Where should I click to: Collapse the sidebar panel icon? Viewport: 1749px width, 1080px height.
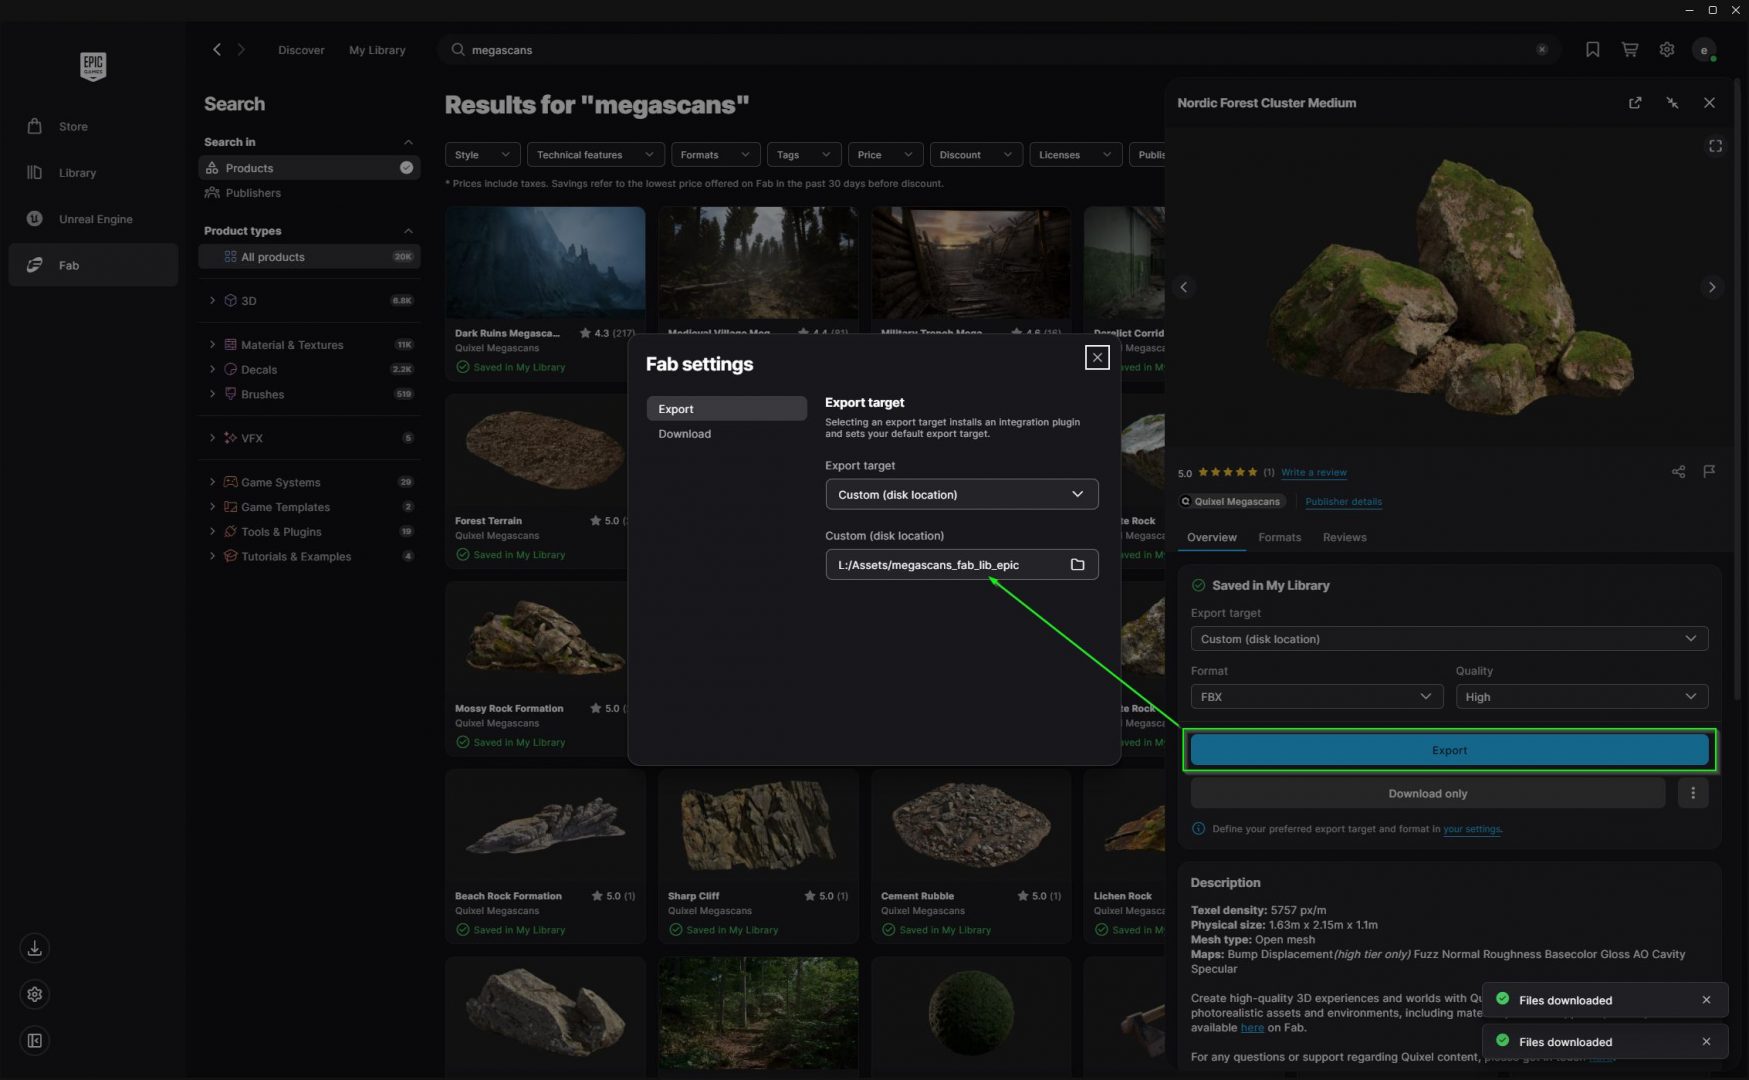35,1041
